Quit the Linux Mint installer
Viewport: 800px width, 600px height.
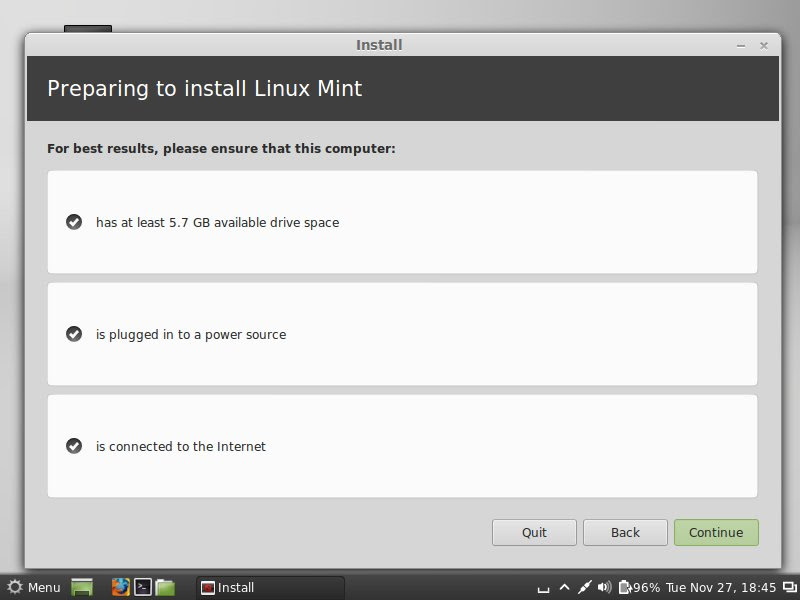534,532
